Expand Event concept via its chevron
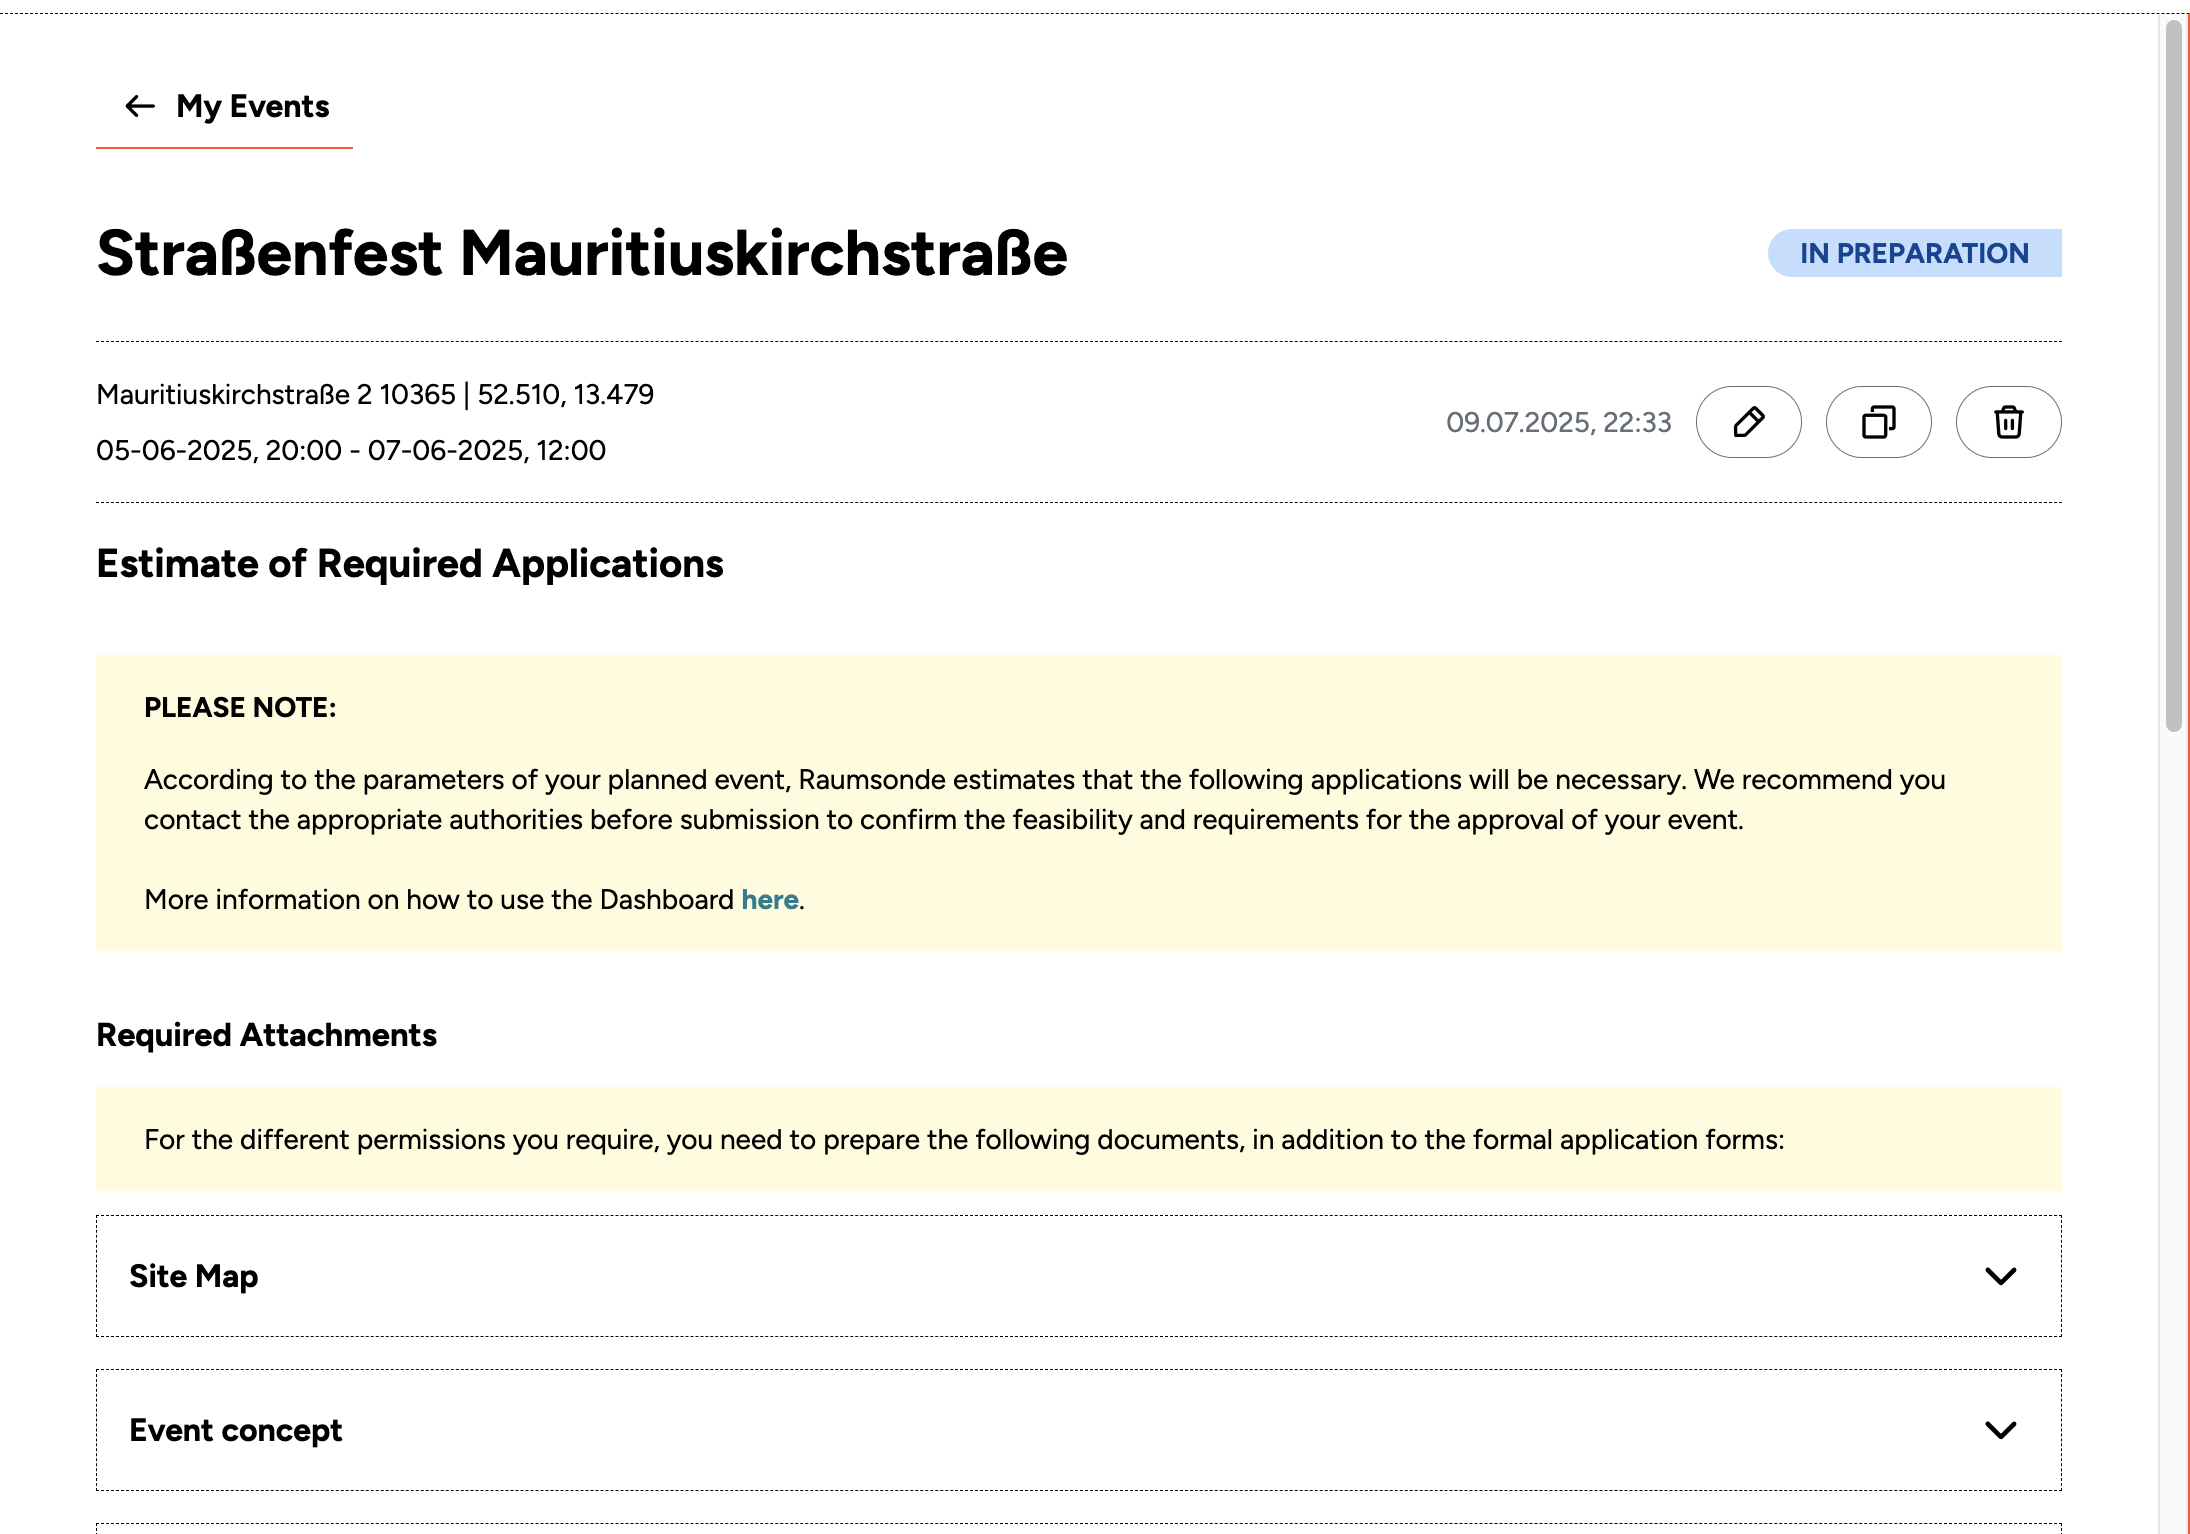 [x=2000, y=1430]
